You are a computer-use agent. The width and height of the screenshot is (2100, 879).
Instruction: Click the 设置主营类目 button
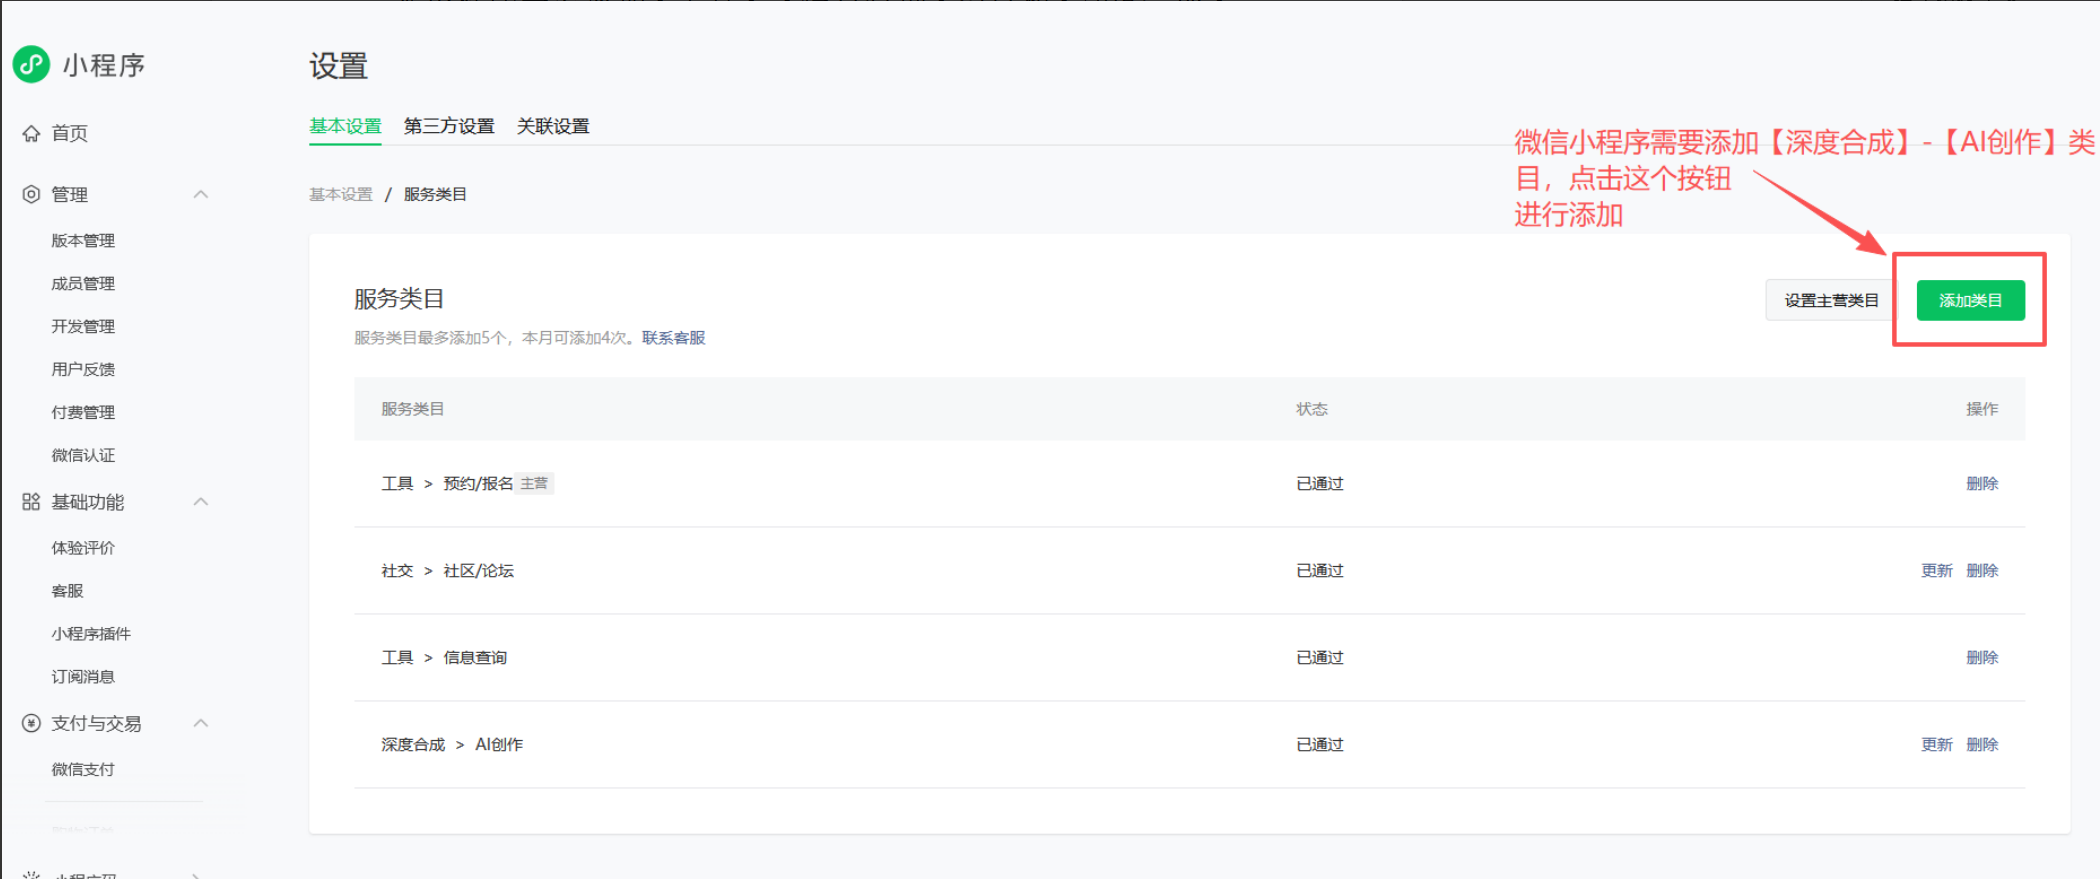[1831, 300]
